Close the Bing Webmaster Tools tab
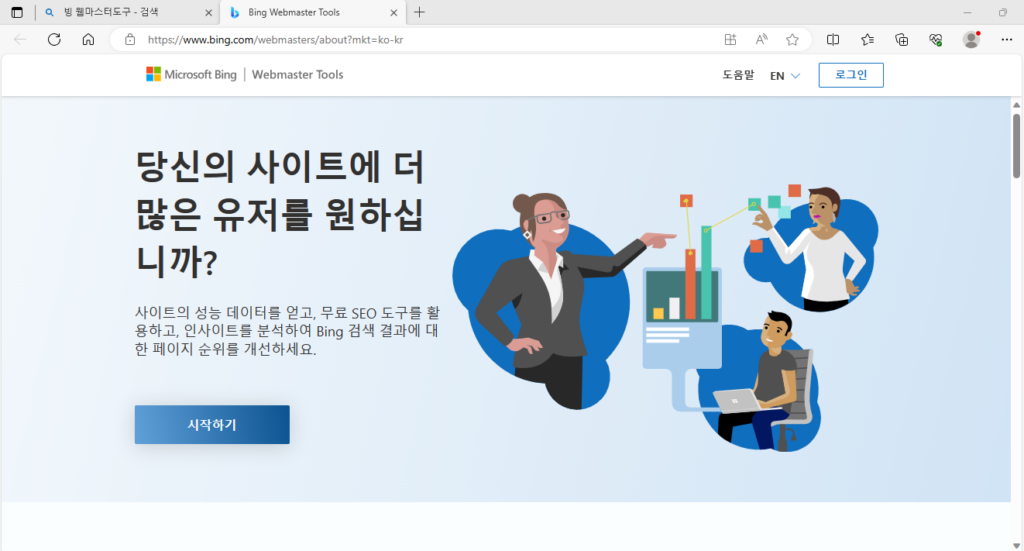 (x=394, y=12)
